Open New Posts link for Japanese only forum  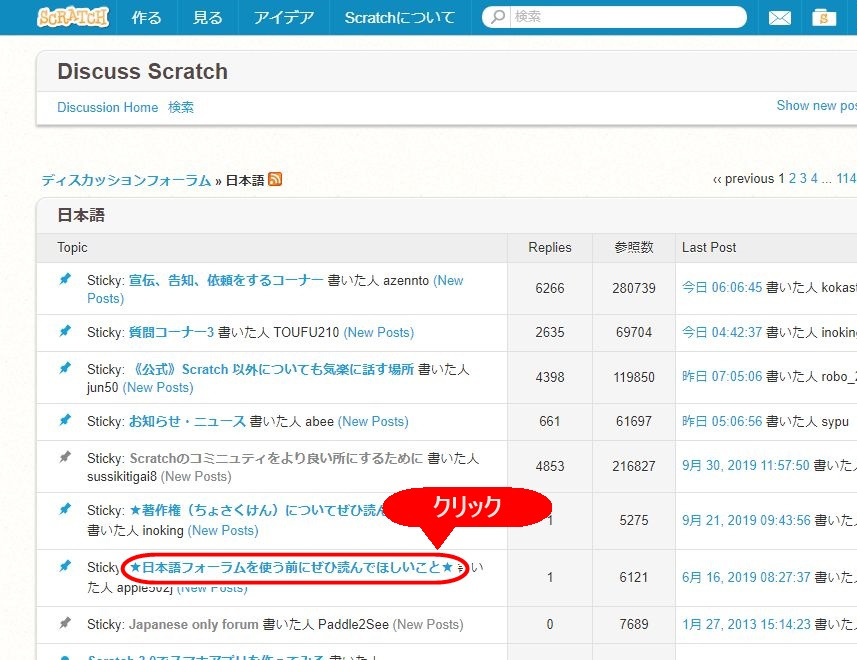[x=428, y=624]
